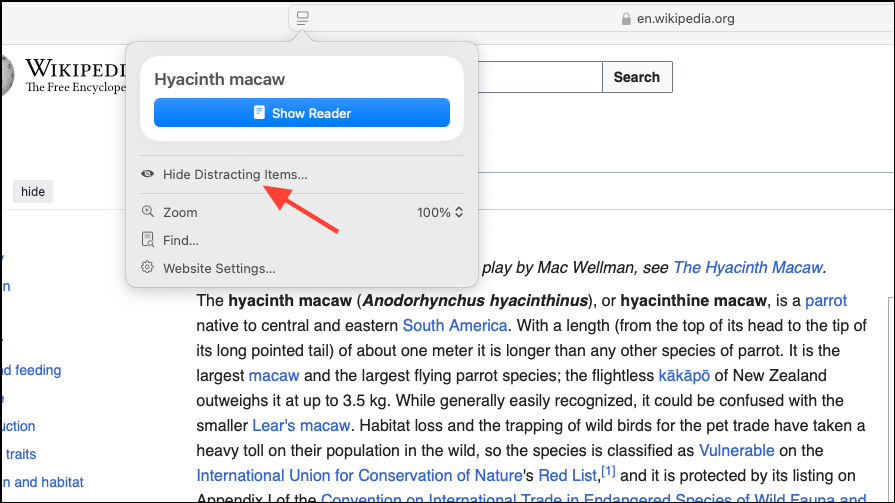The height and width of the screenshot is (503, 895).
Task: Click the Website Settings gear icon
Action: [147, 267]
